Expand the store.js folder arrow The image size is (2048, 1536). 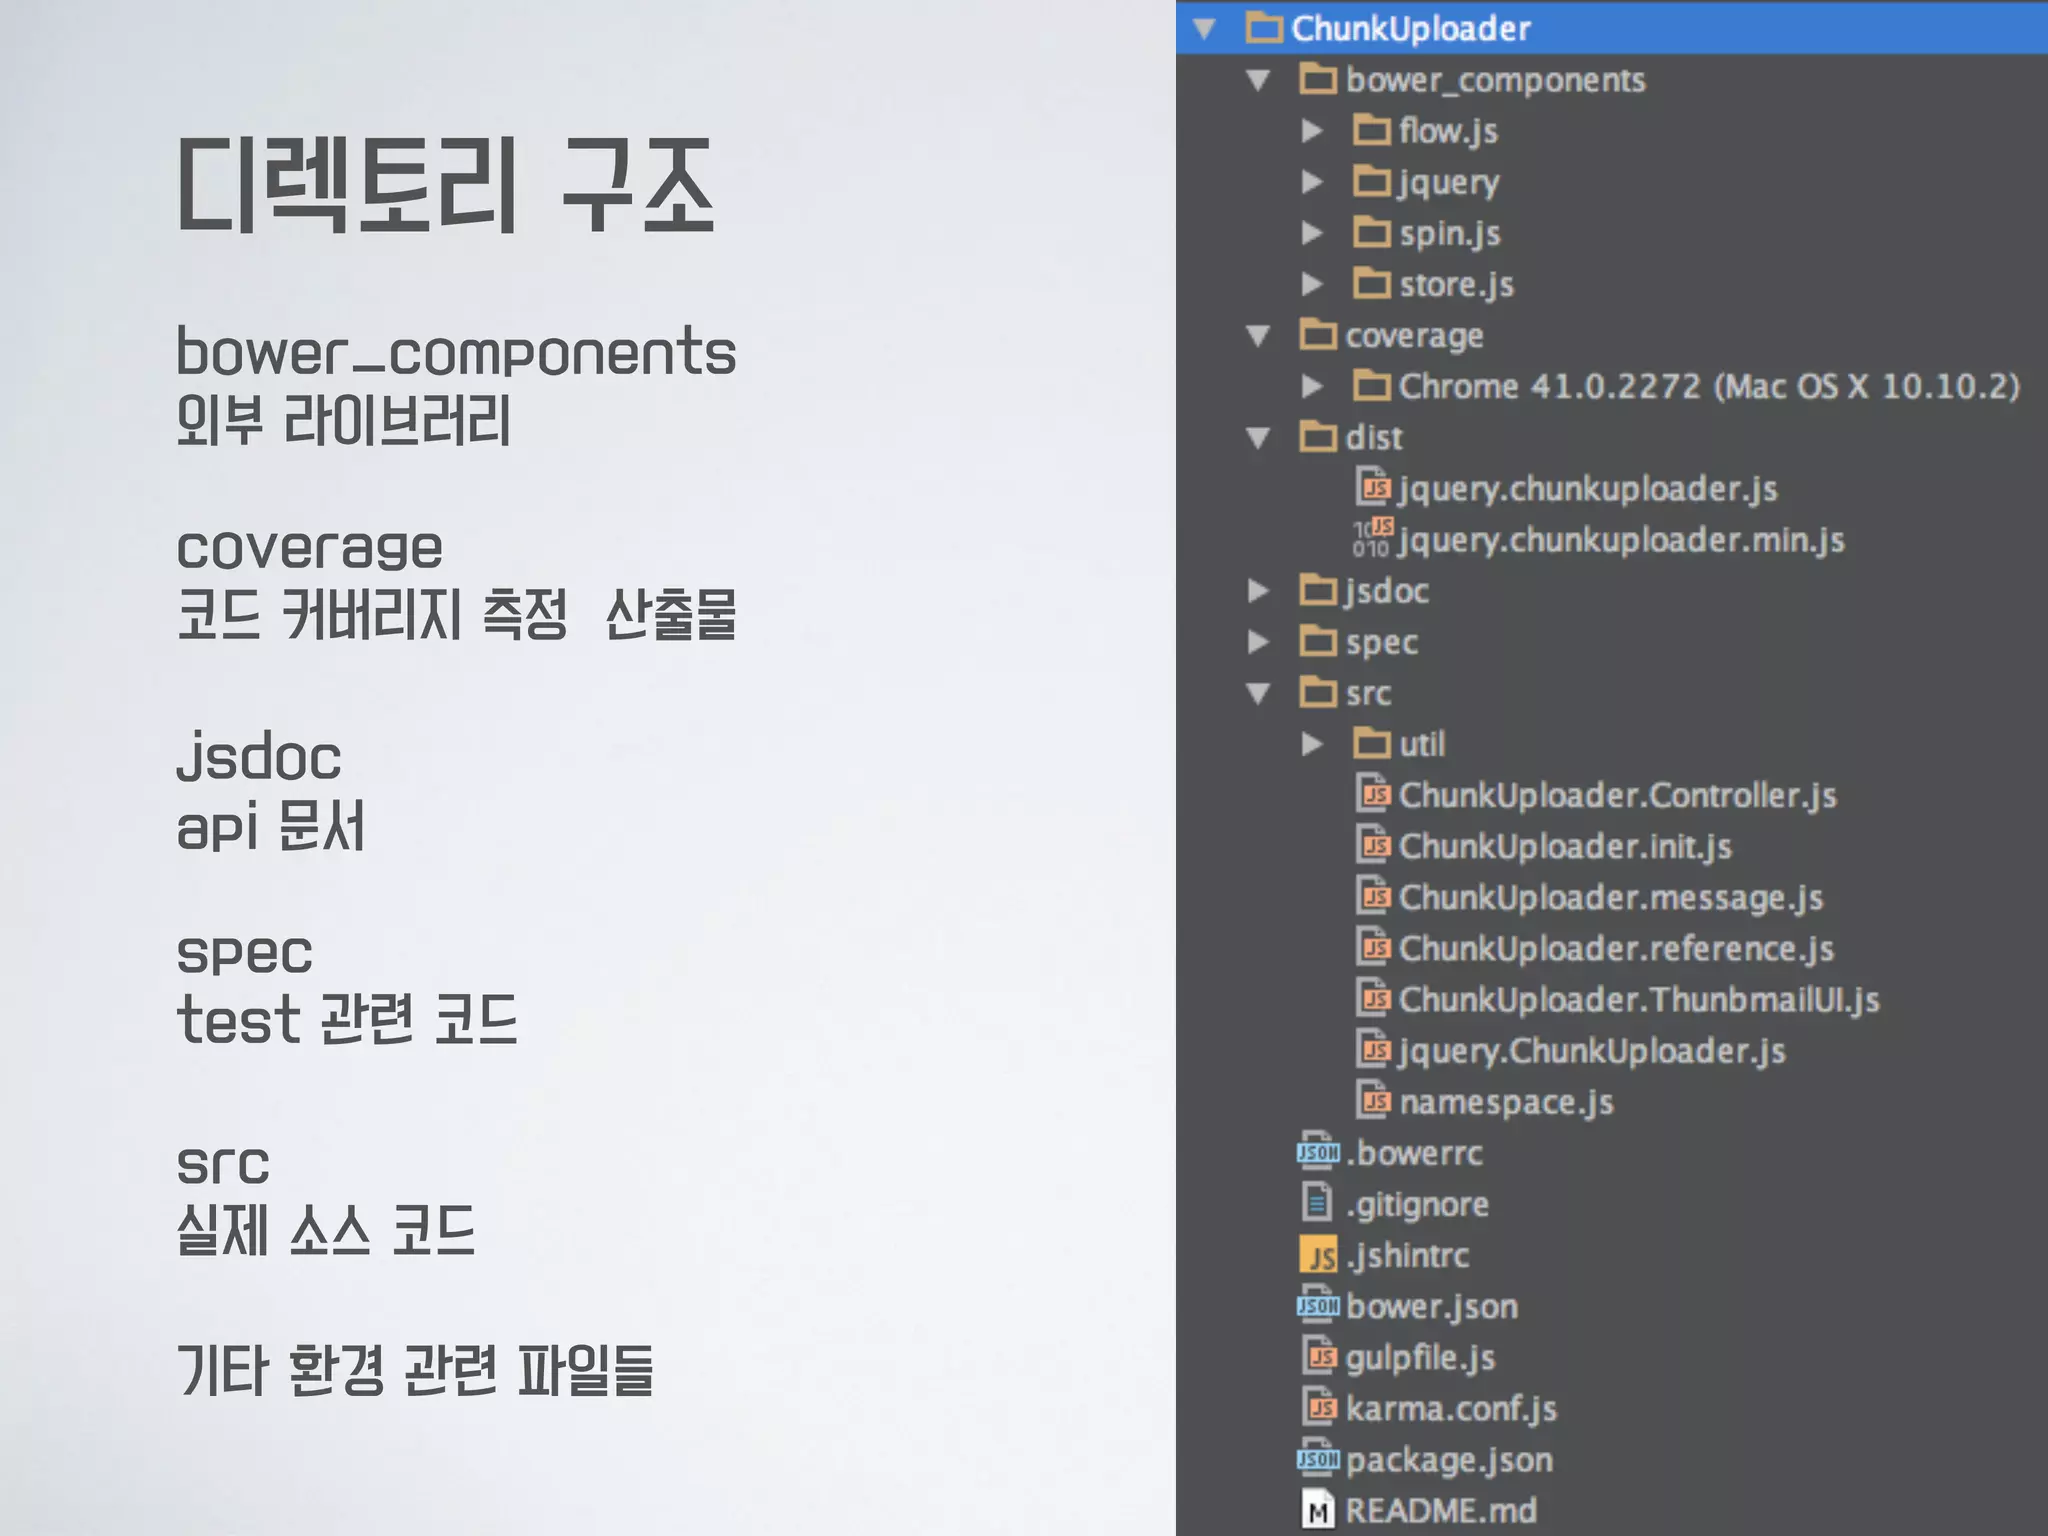1312,284
